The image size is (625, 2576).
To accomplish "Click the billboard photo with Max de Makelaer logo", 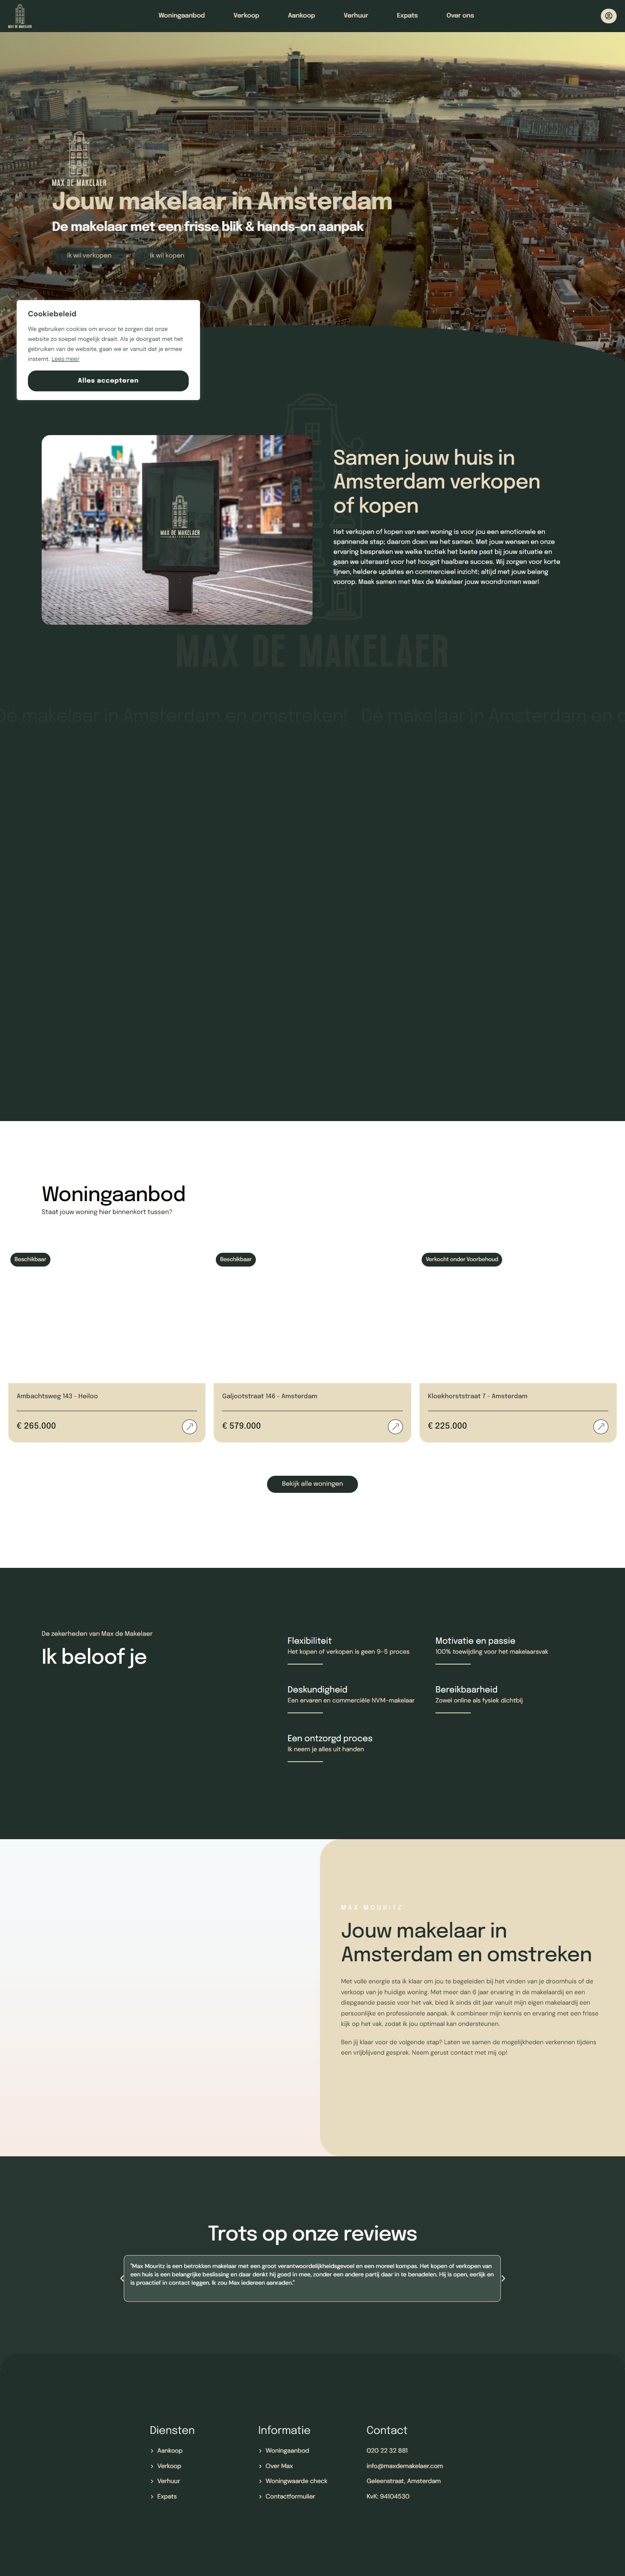I will tap(177, 530).
